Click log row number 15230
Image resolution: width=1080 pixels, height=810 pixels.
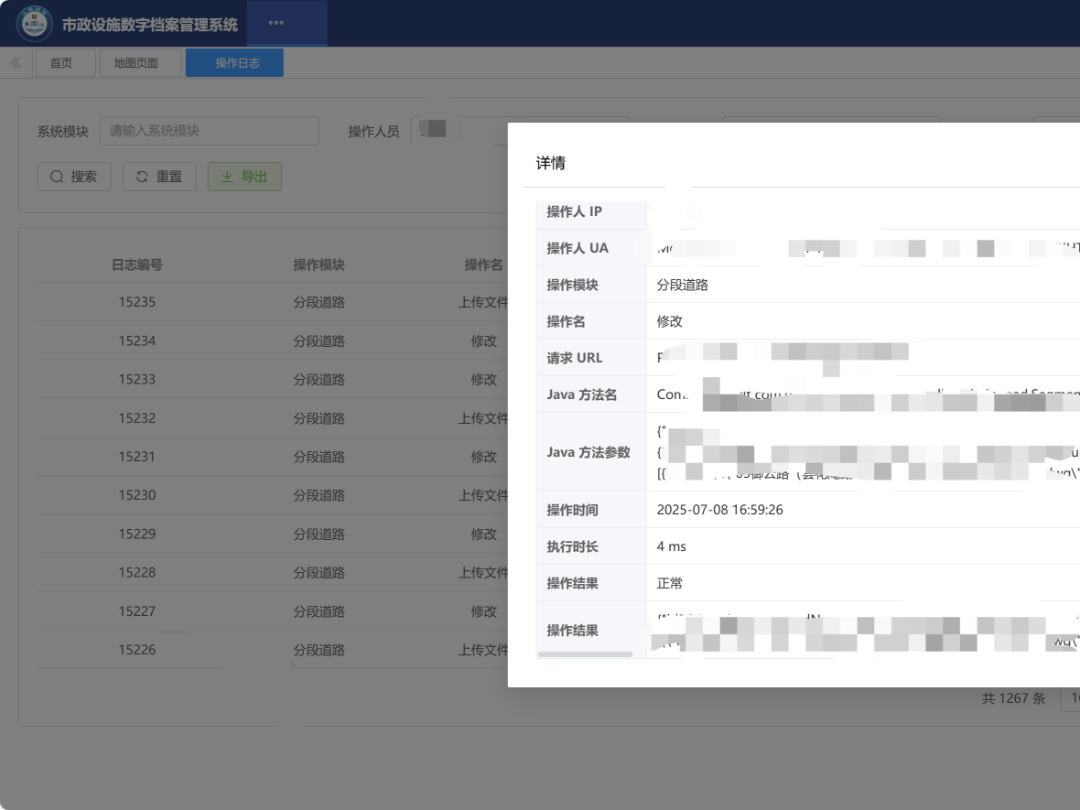[137, 495]
